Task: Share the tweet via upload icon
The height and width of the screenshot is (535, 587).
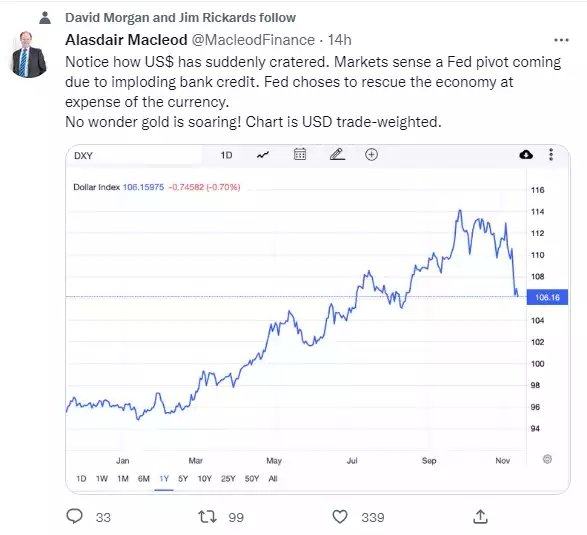Action: (x=480, y=516)
